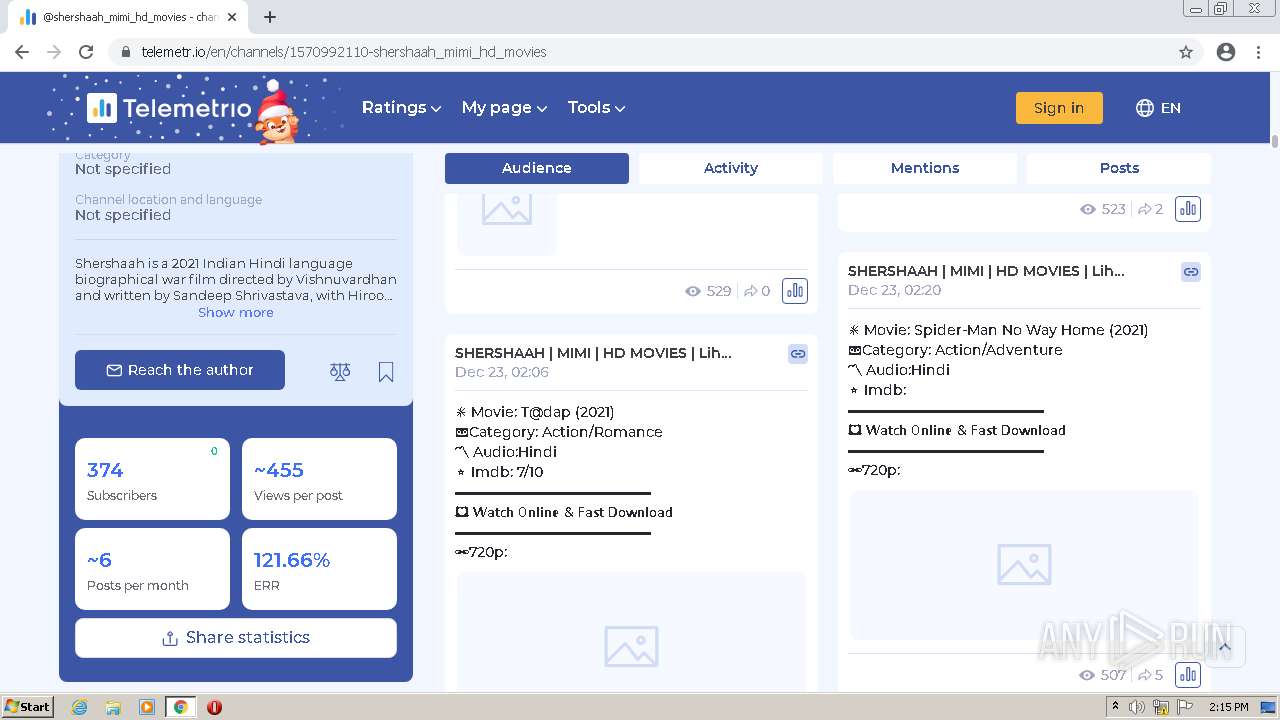Select the Posts per month card

pyautogui.click(x=152, y=569)
